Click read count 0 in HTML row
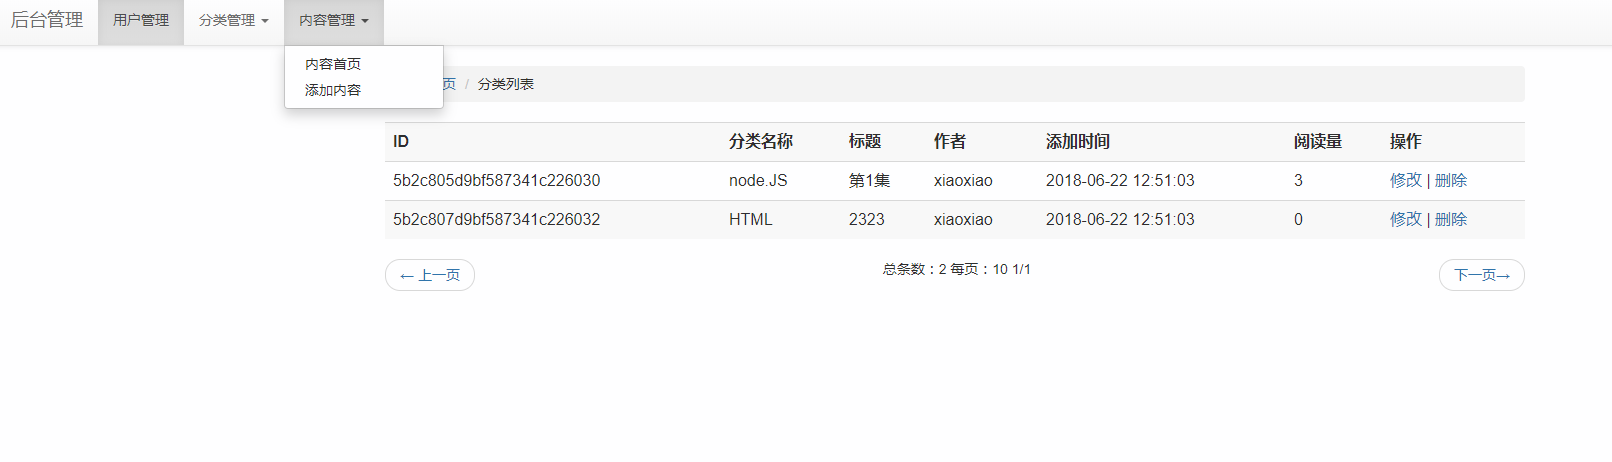Image resolution: width=1612 pixels, height=462 pixels. click(1298, 219)
